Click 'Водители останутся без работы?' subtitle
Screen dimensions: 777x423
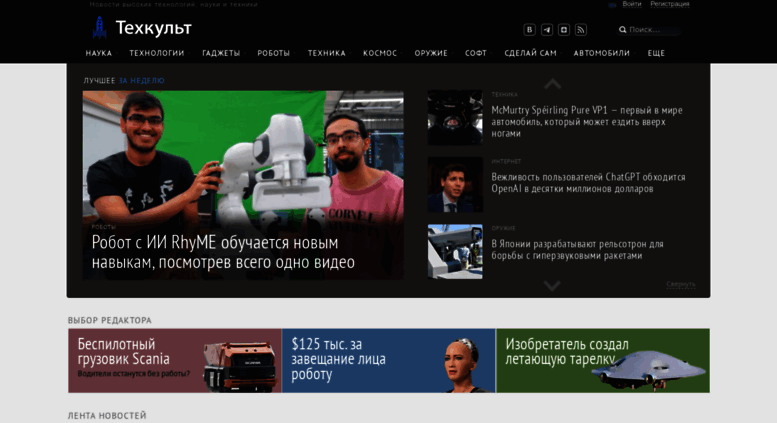coord(133,373)
